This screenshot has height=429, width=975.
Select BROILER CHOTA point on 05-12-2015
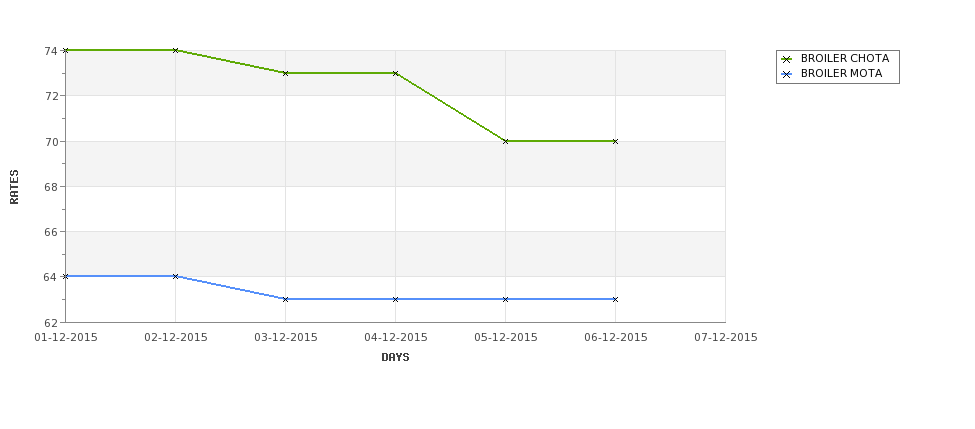coord(506,141)
